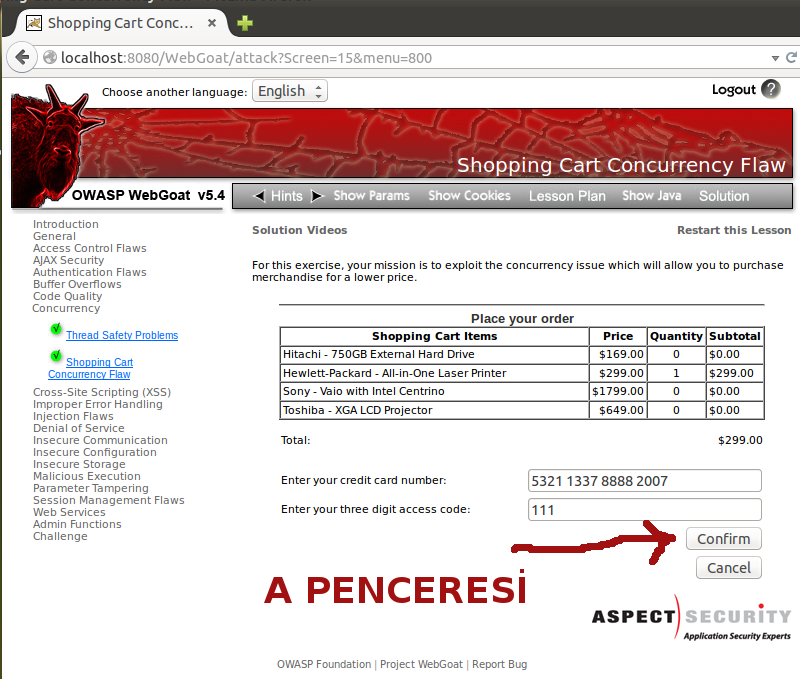Close the Shopping Cart Conc... tab
800x679 pixels.
tap(212, 23)
